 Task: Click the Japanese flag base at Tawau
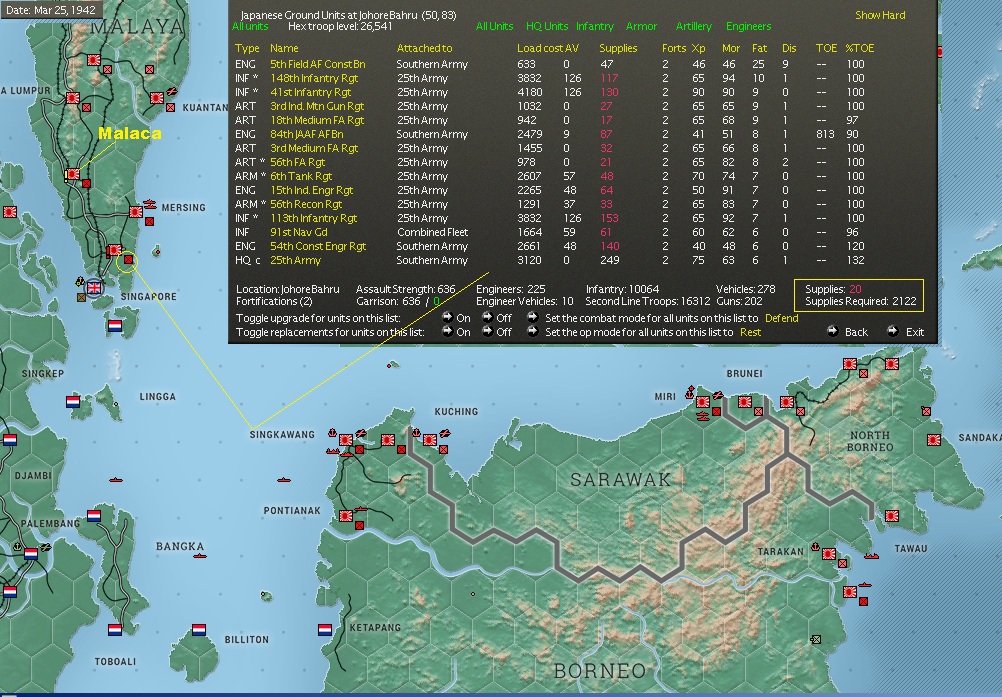click(x=891, y=516)
